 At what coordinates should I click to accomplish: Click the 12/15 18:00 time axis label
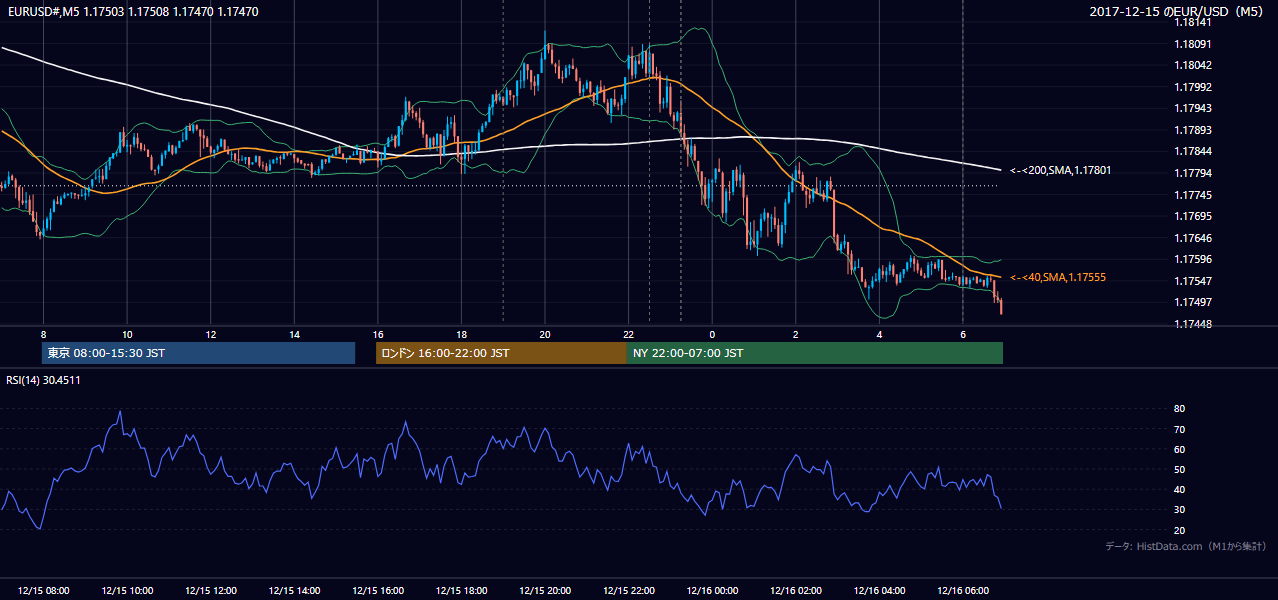(x=461, y=591)
